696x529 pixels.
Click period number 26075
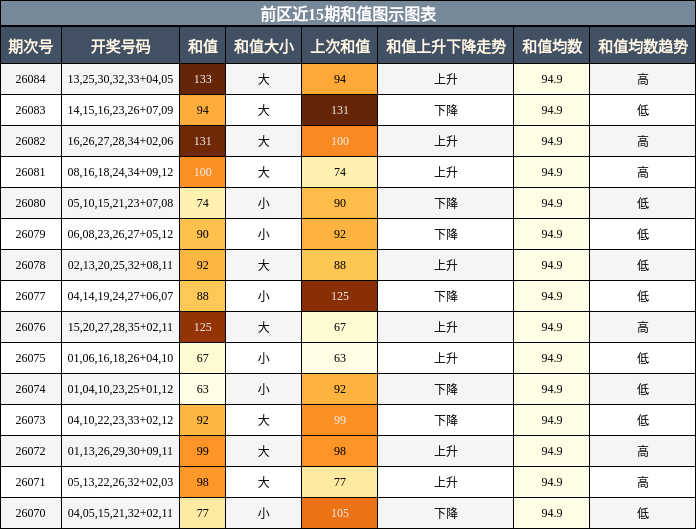click(x=31, y=358)
